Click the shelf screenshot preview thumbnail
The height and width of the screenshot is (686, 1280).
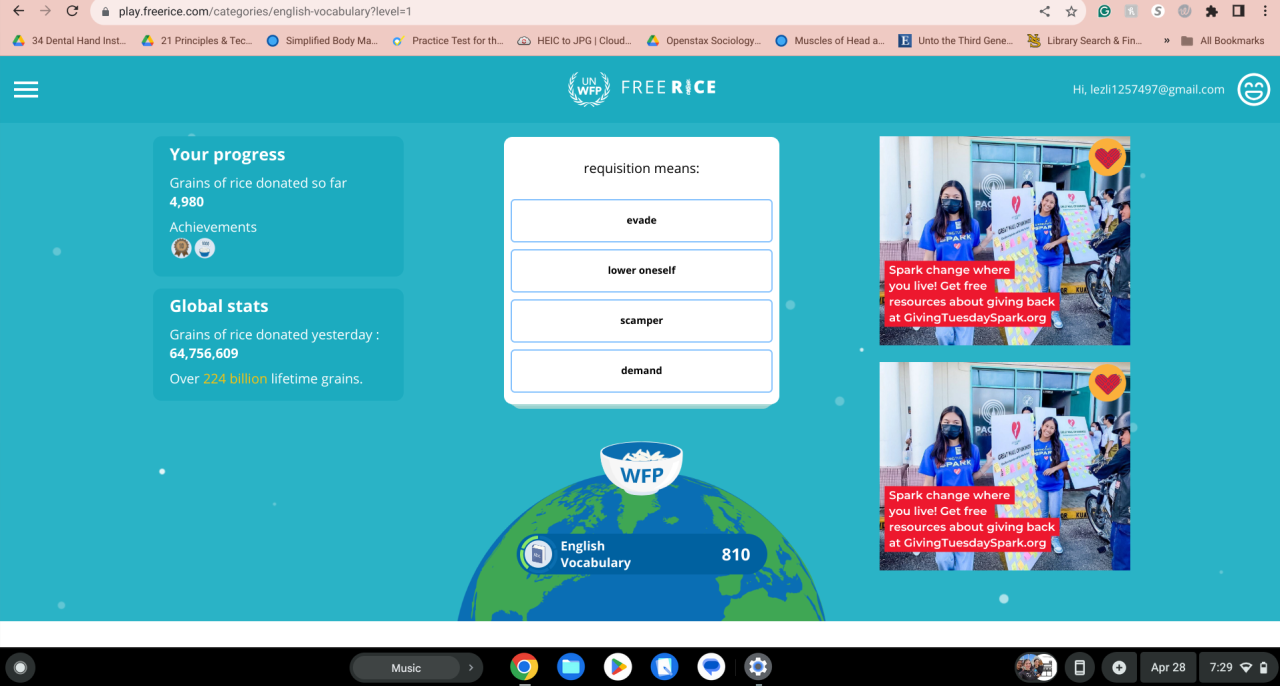pyautogui.click(x=1035, y=667)
